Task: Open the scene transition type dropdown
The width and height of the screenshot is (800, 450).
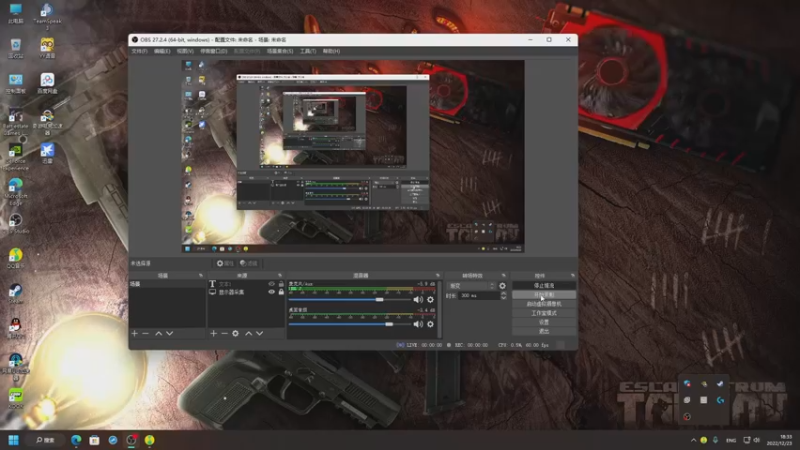Action: 471,286
